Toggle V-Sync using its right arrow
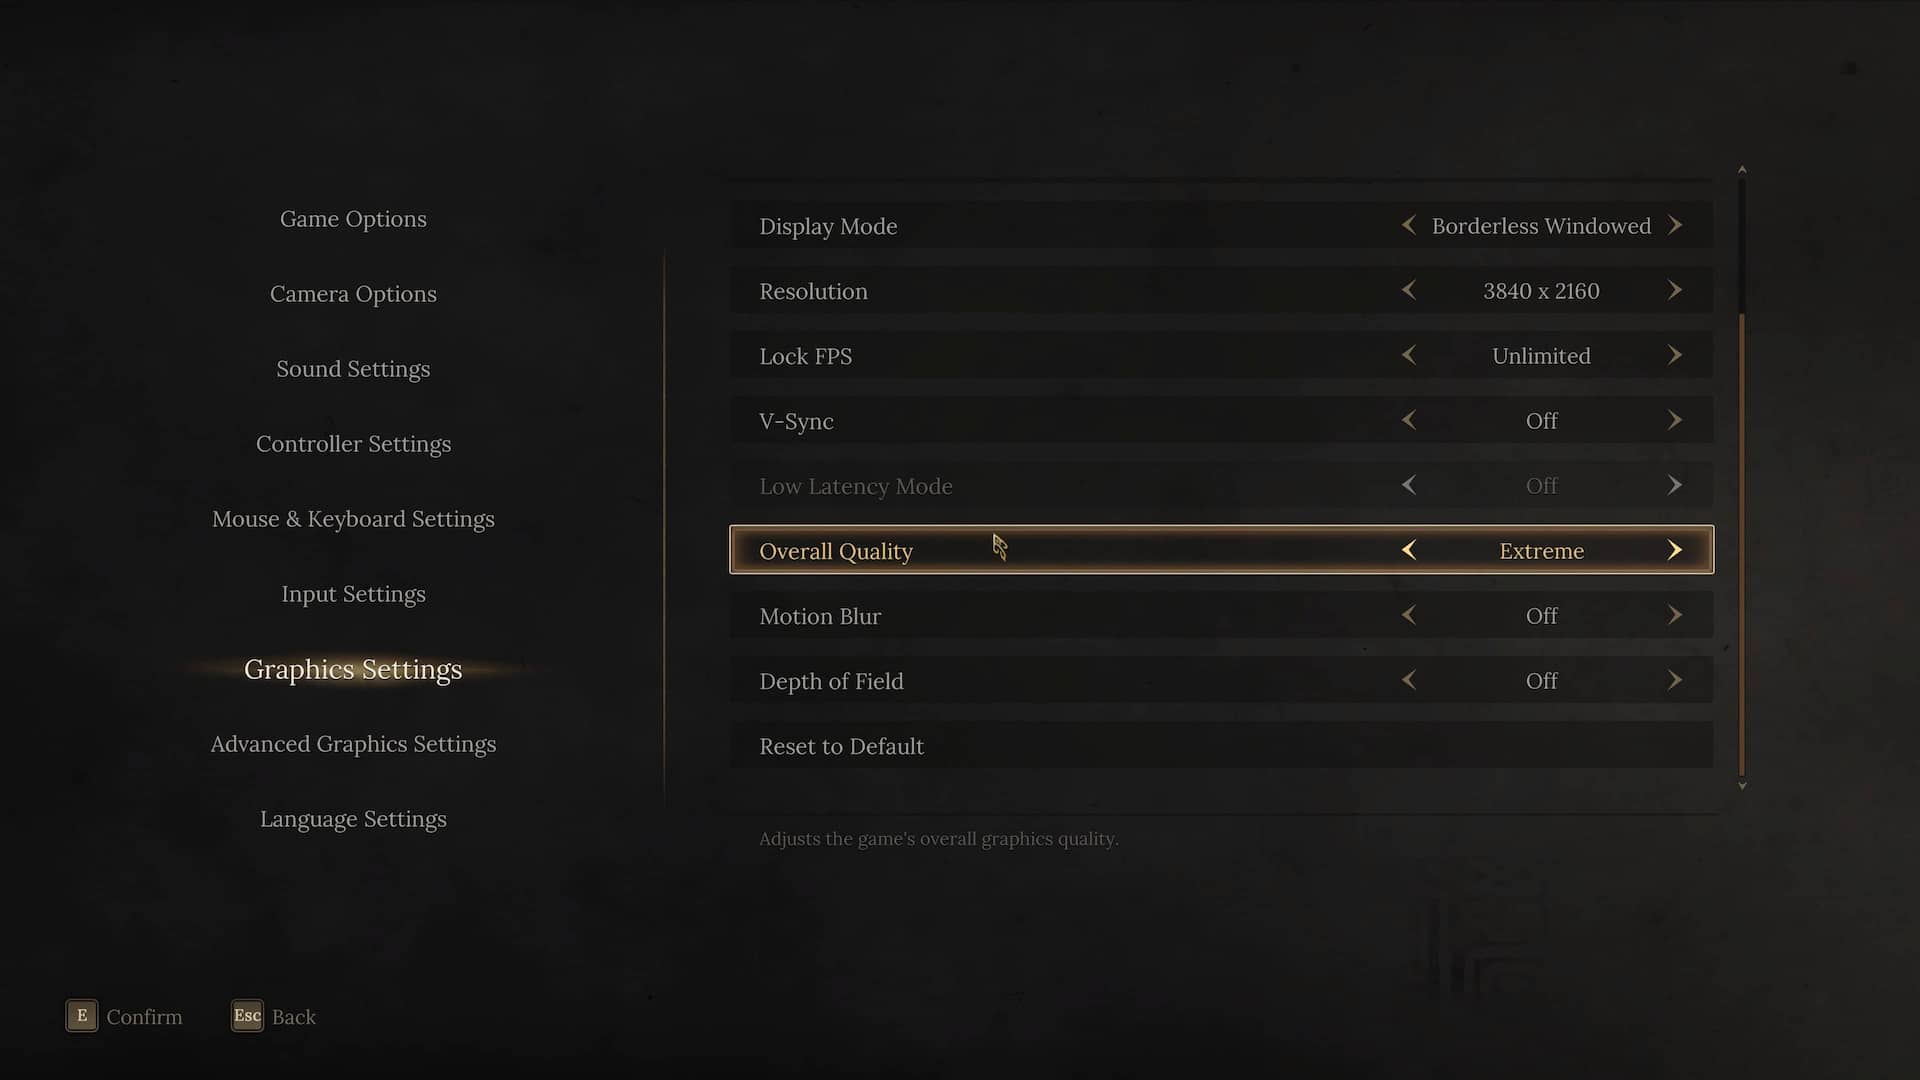Screen dimensions: 1920x1080 1675,420
